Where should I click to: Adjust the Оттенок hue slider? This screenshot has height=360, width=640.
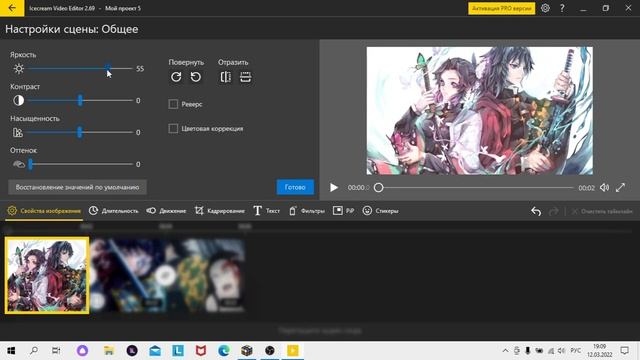point(80,164)
